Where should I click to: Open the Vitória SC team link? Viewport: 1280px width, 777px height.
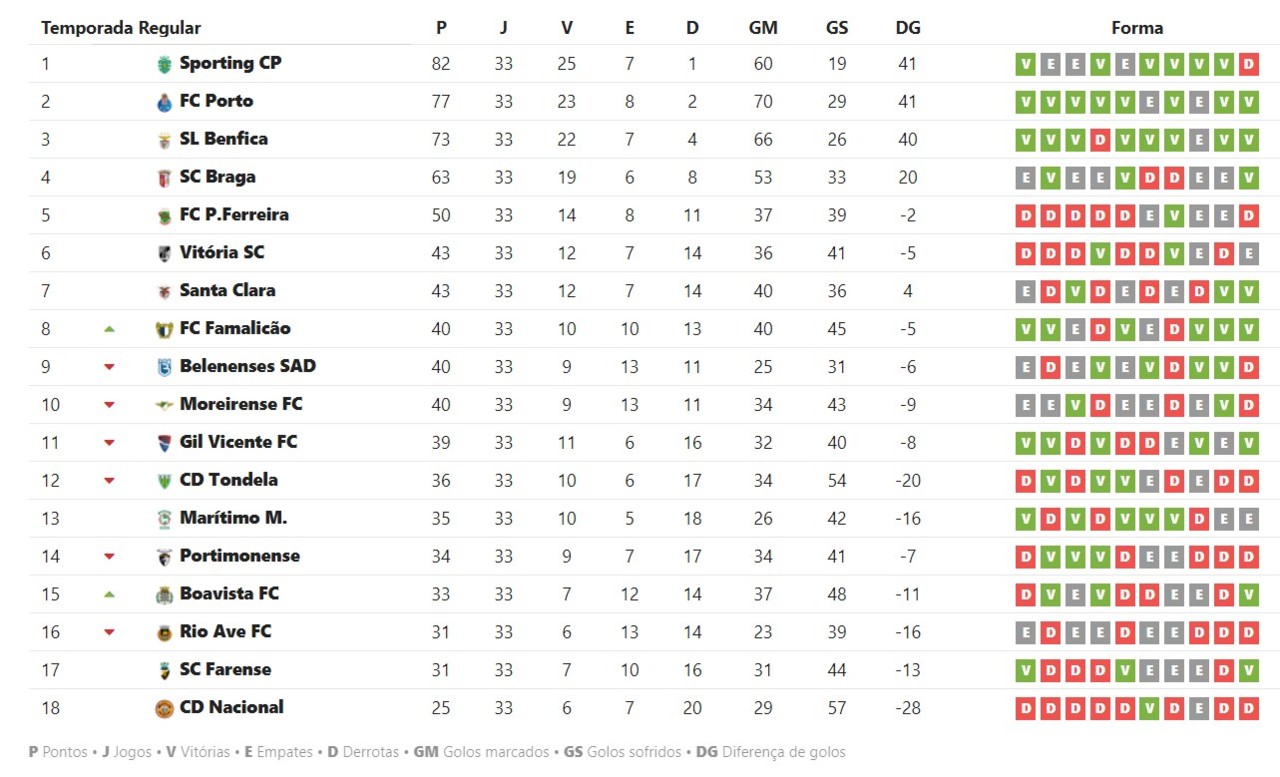(221, 253)
